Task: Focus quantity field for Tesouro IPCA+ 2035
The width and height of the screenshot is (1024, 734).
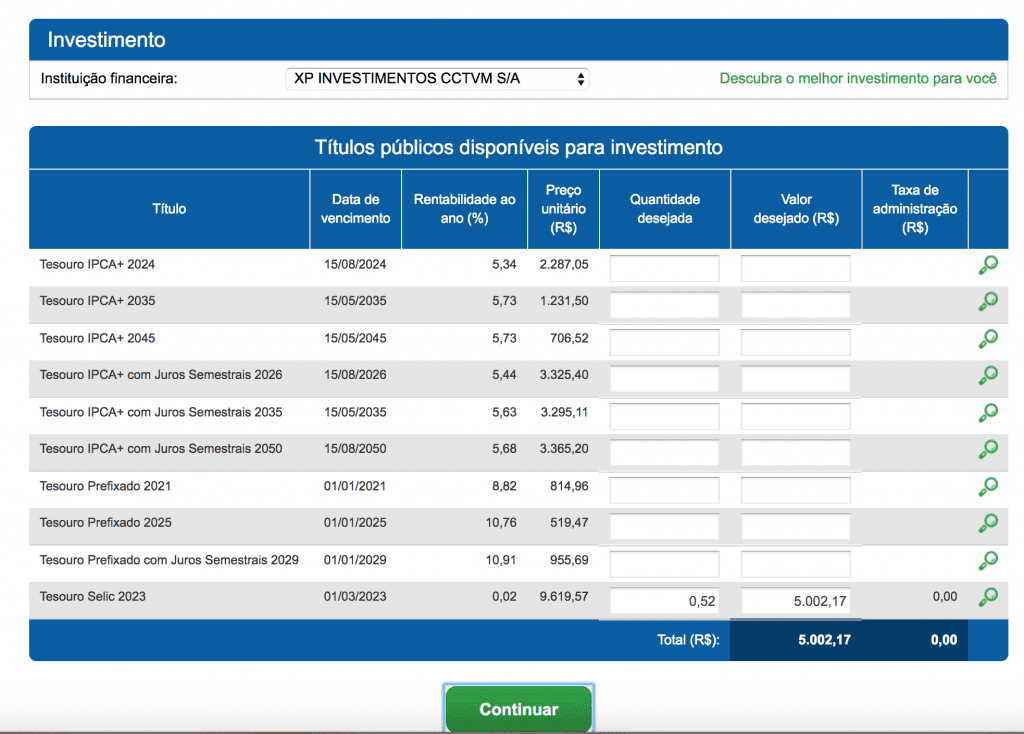Action: 664,305
